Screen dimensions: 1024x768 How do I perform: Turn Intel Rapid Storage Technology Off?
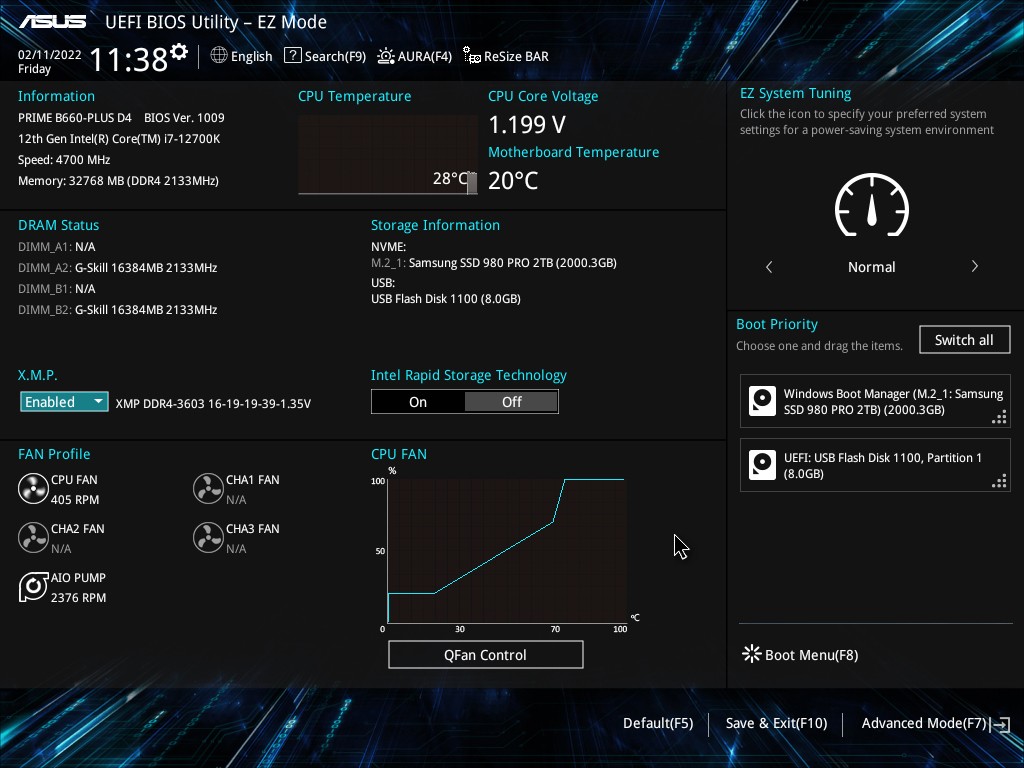tap(511, 402)
